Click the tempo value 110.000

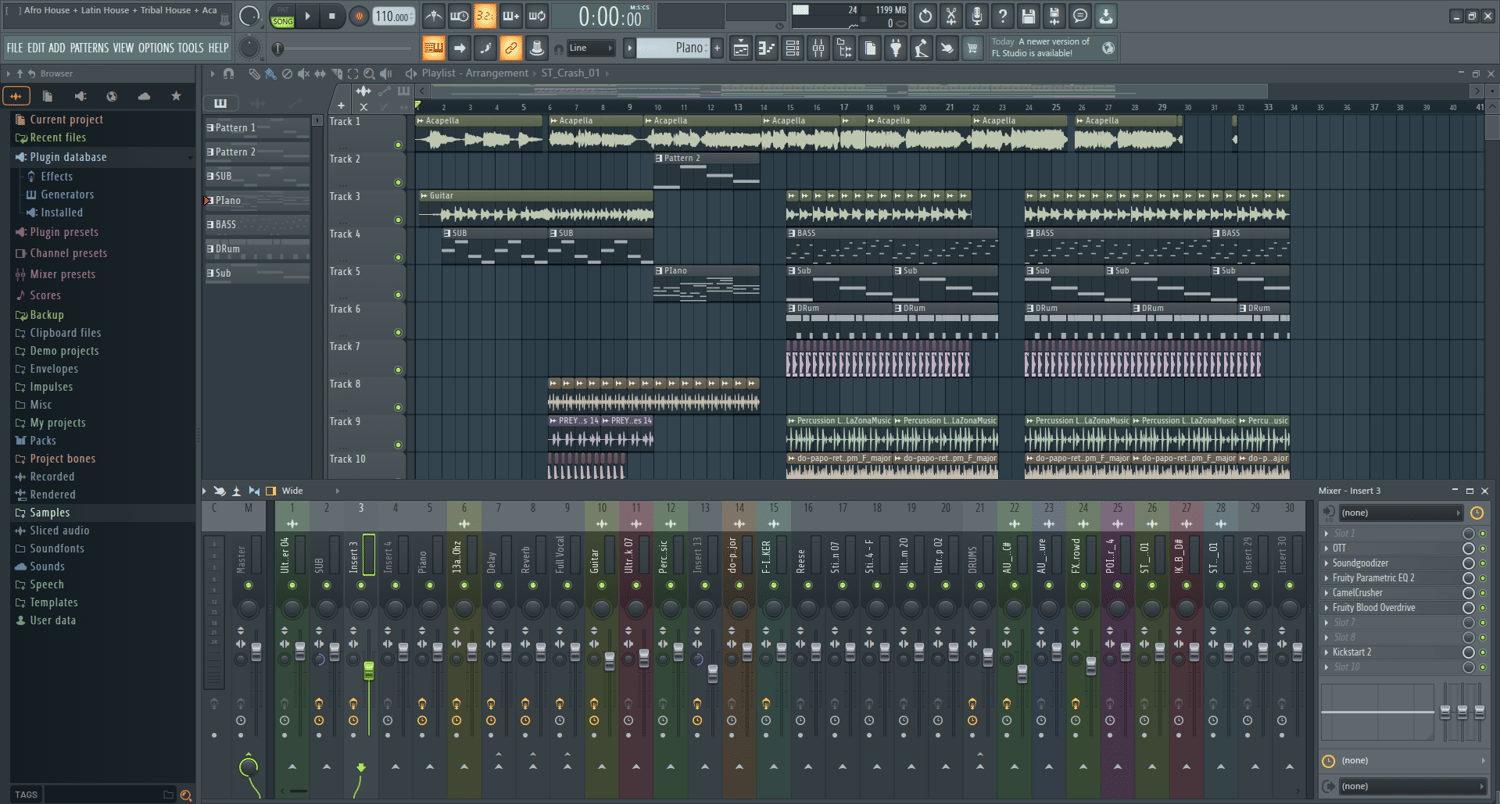[x=394, y=17]
